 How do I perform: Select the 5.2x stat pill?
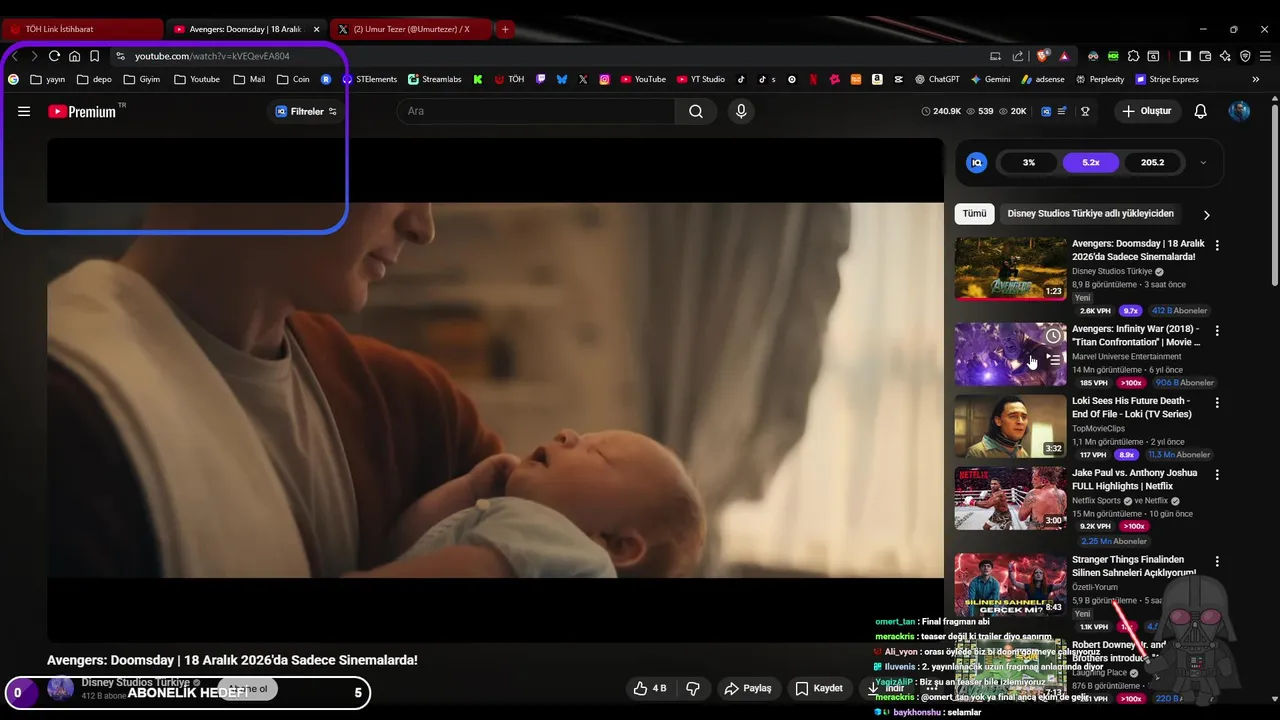pos(1091,162)
